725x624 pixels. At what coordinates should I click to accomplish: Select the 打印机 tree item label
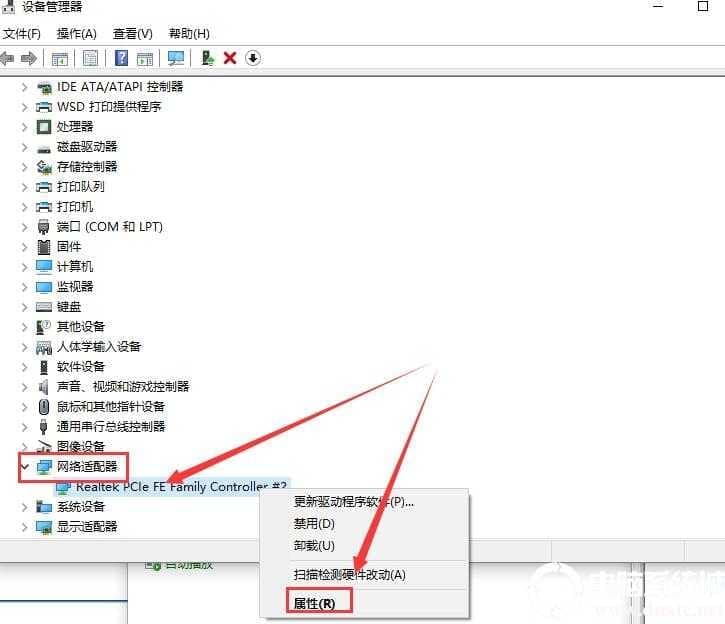(75, 207)
